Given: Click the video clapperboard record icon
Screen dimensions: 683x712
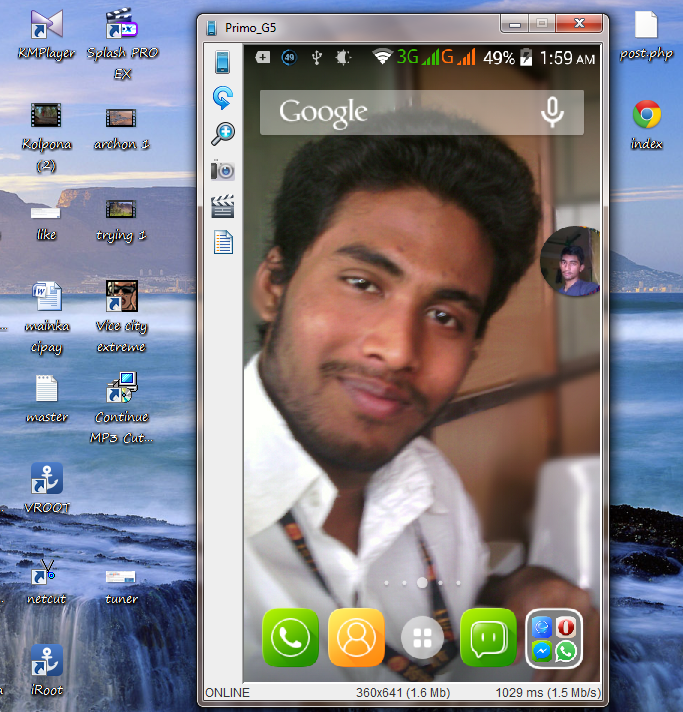Looking at the screenshot, I should tap(223, 206).
